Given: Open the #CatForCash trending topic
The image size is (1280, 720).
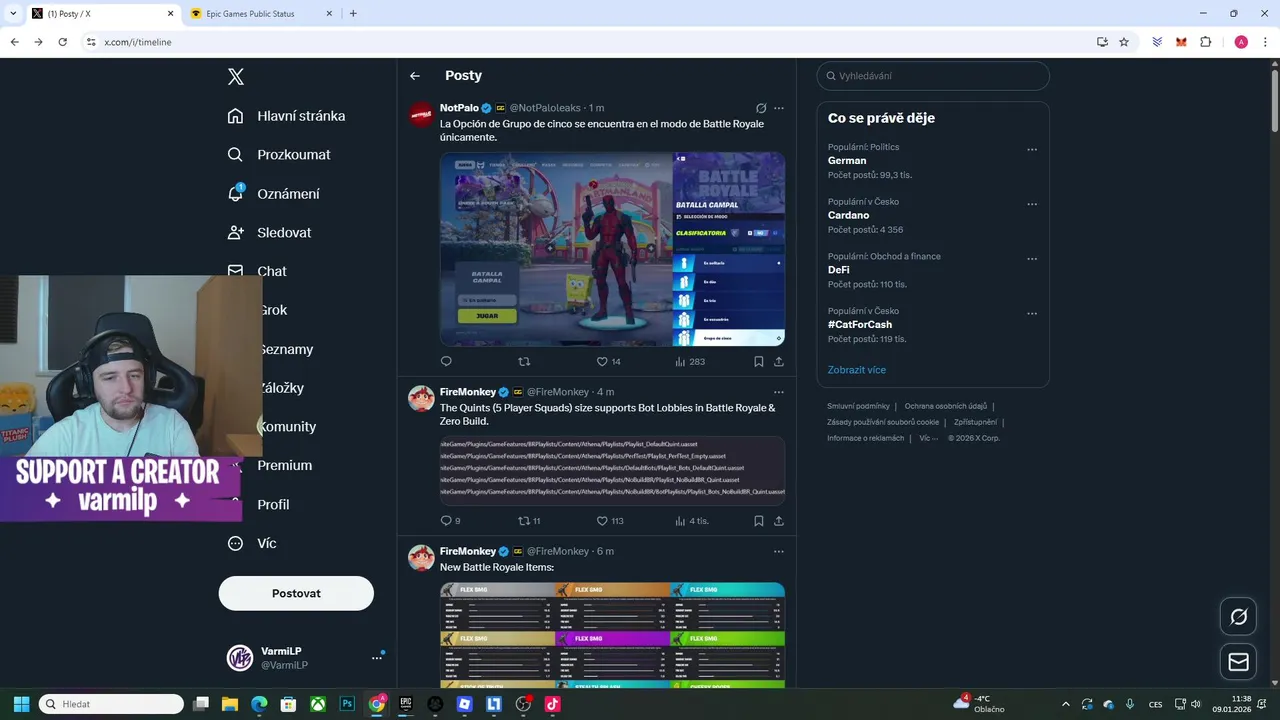Looking at the screenshot, I should point(860,325).
